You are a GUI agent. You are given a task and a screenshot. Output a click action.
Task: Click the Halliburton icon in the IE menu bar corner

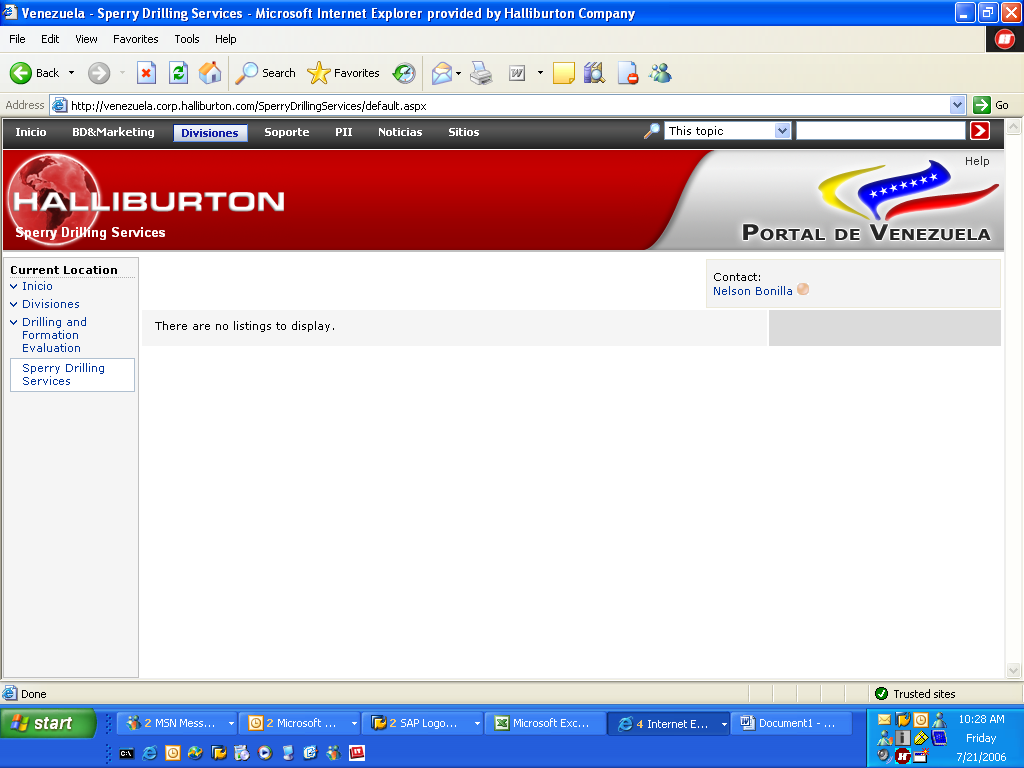[1004, 39]
